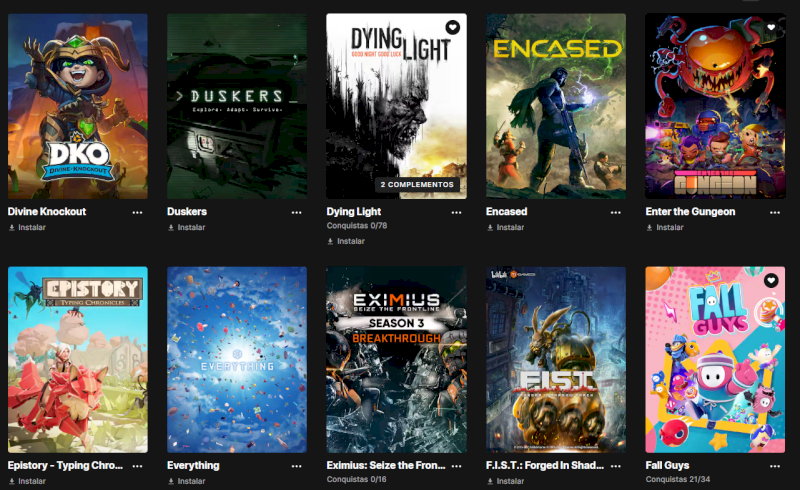Click download icon under Duskers
Screen dimensions: 800x490
click(171, 228)
